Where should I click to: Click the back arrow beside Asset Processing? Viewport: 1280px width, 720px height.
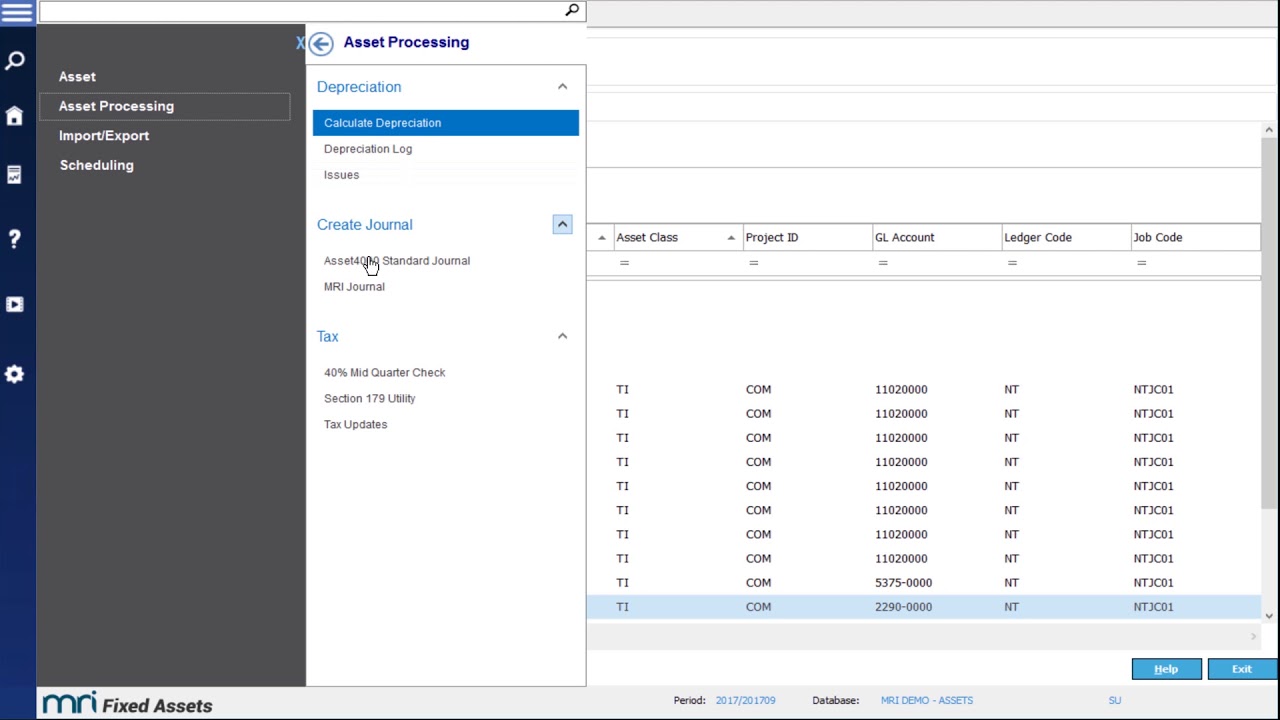click(321, 43)
